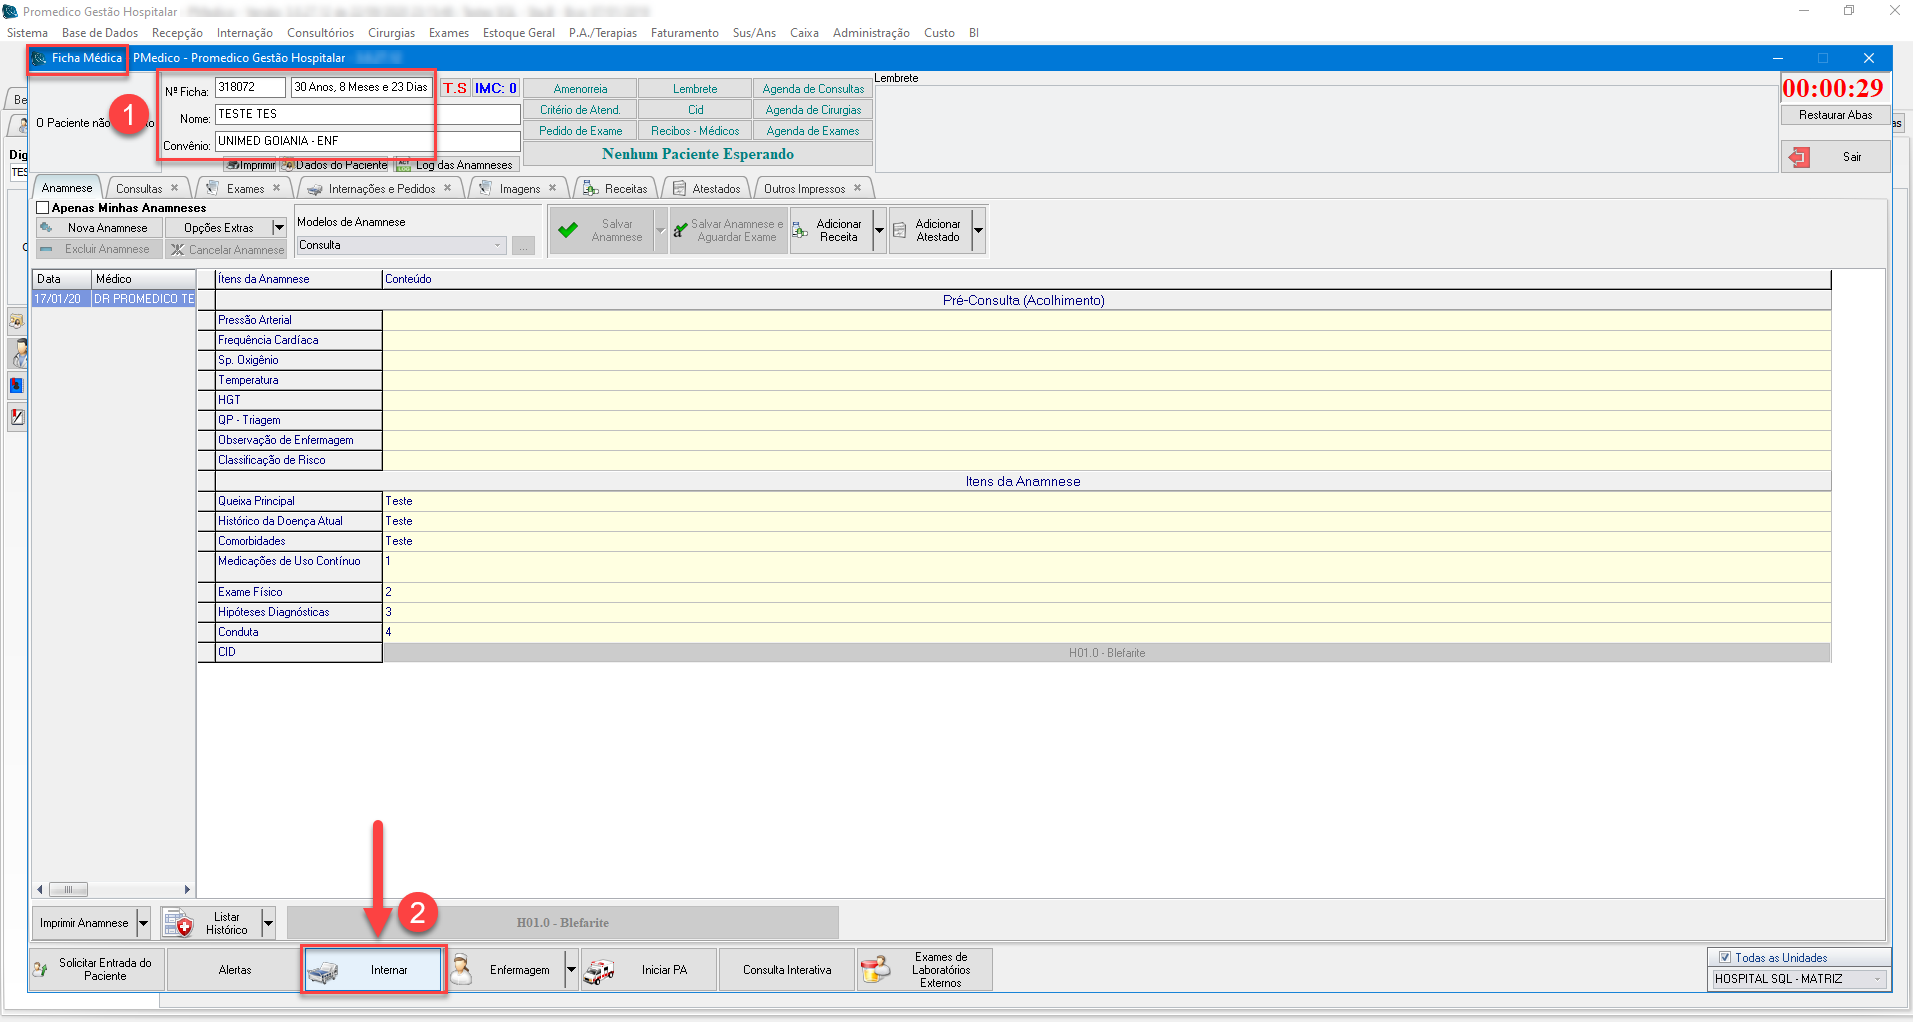Click the horizontal scrollbar in anamnese list

click(x=113, y=889)
